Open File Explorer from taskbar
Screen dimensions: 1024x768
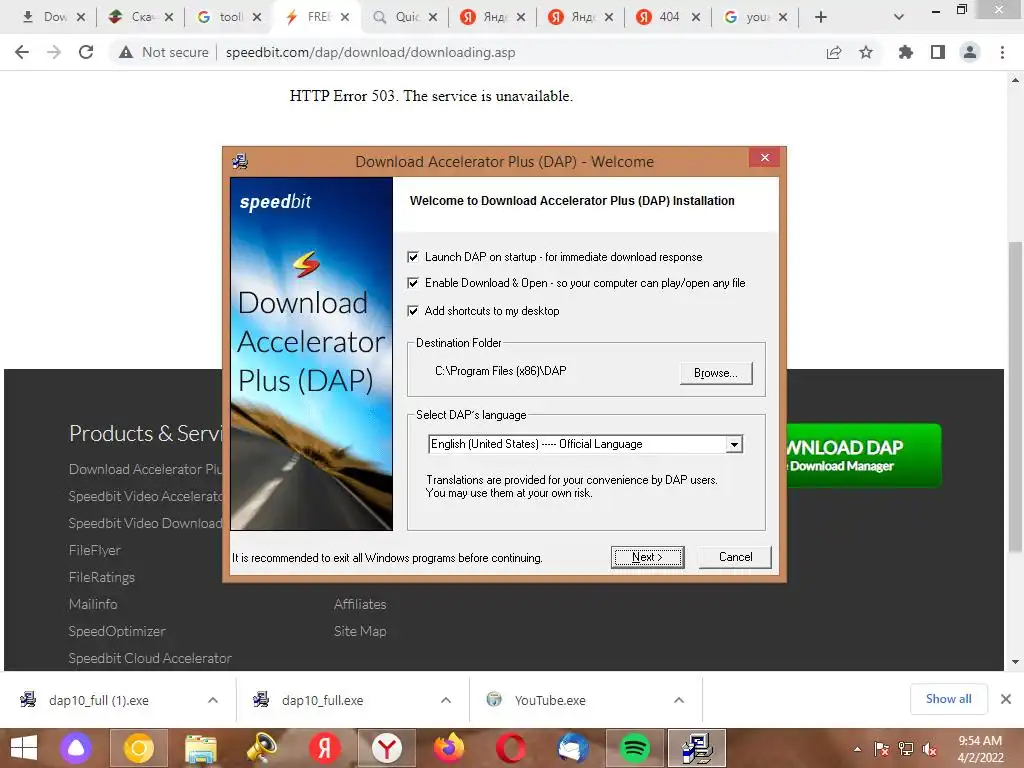click(x=200, y=748)
